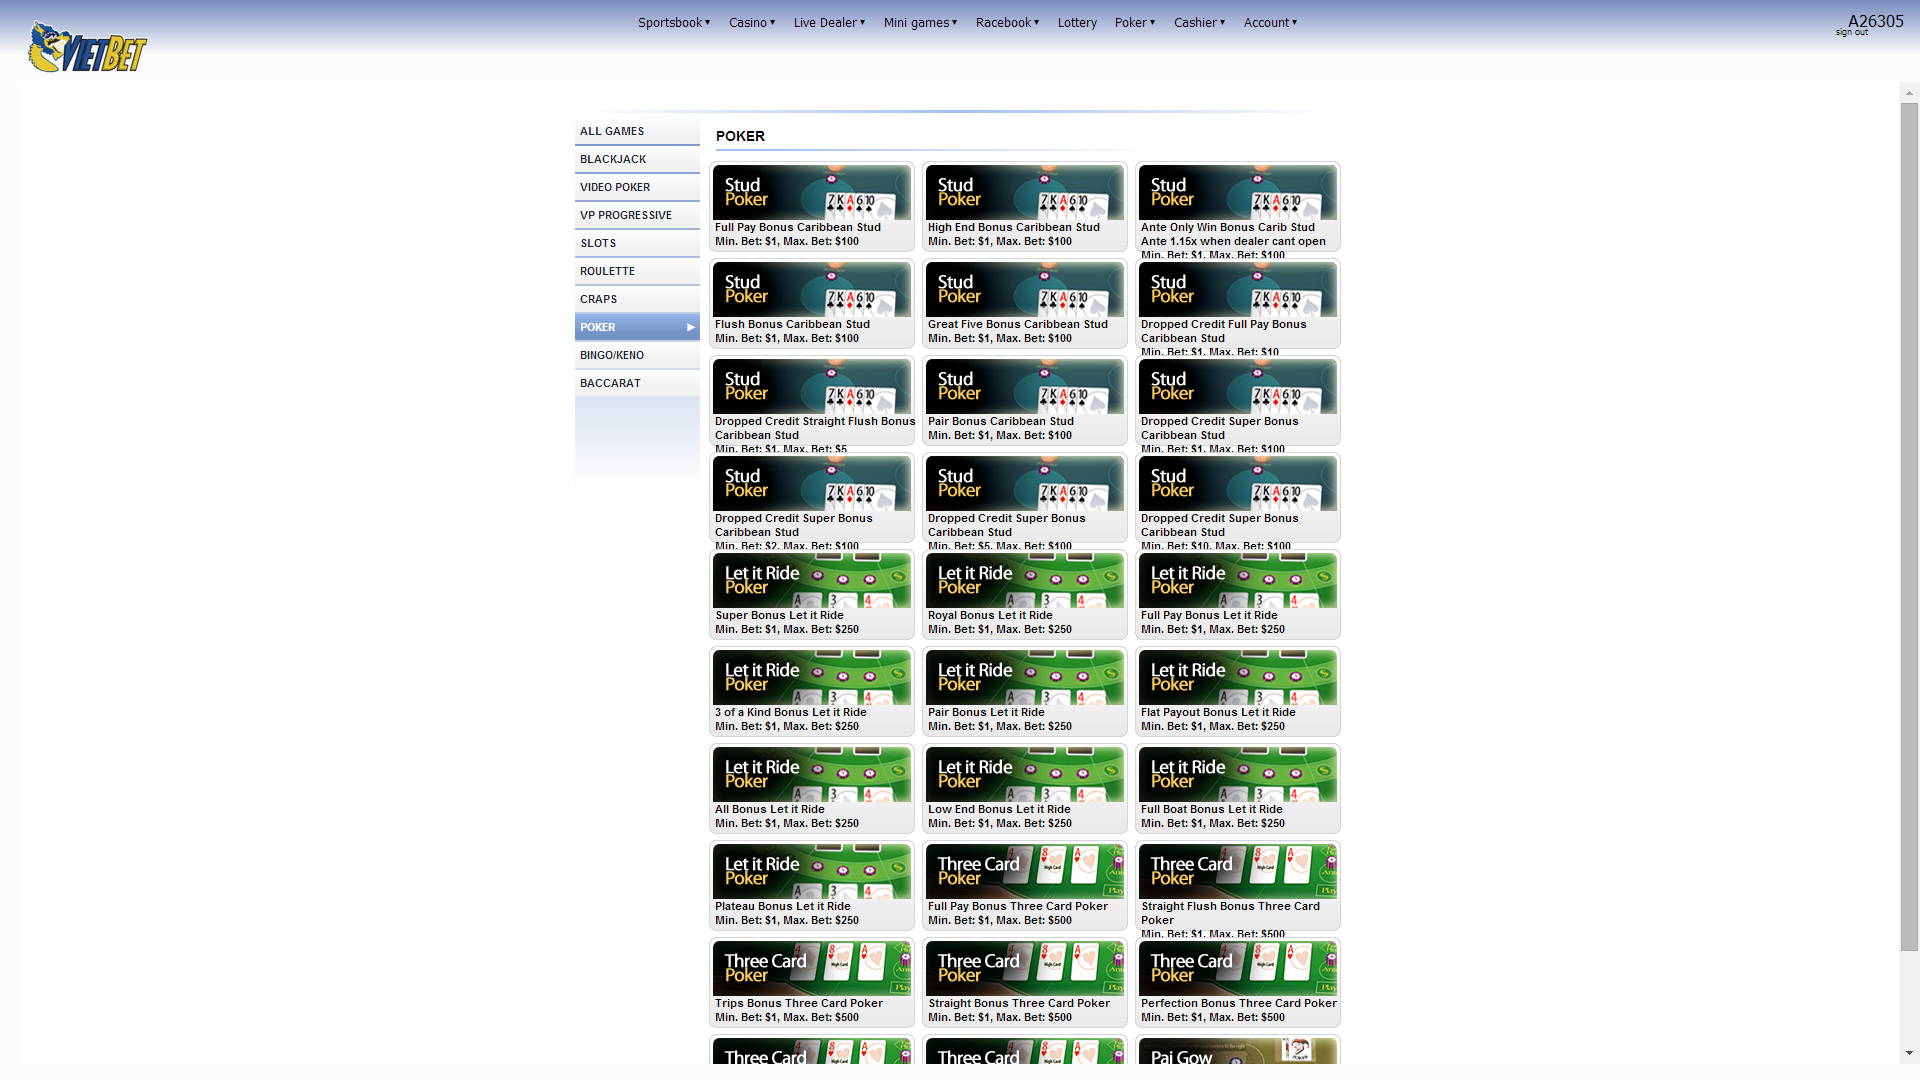Open the Lottery menu item
This screenshot has height=1080, width=1920.
click(1077, 22)
